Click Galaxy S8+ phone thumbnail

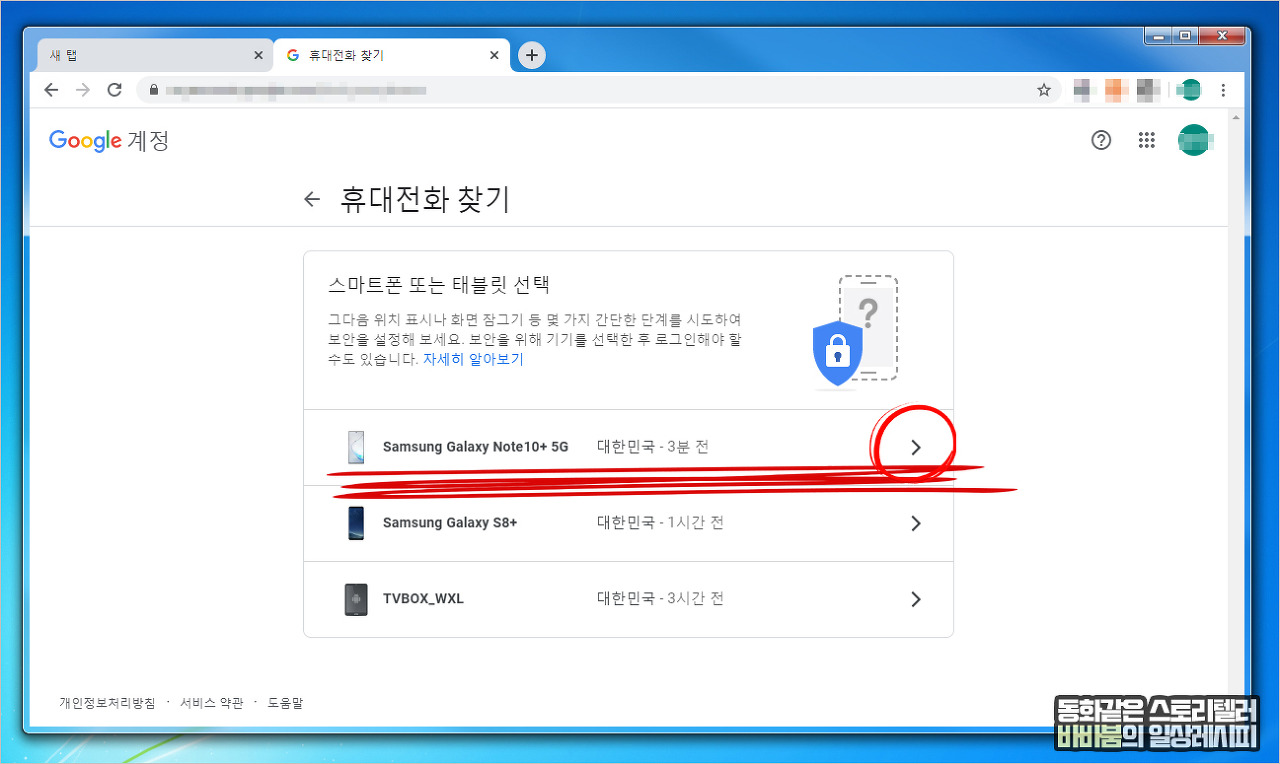tap(356, 523)
